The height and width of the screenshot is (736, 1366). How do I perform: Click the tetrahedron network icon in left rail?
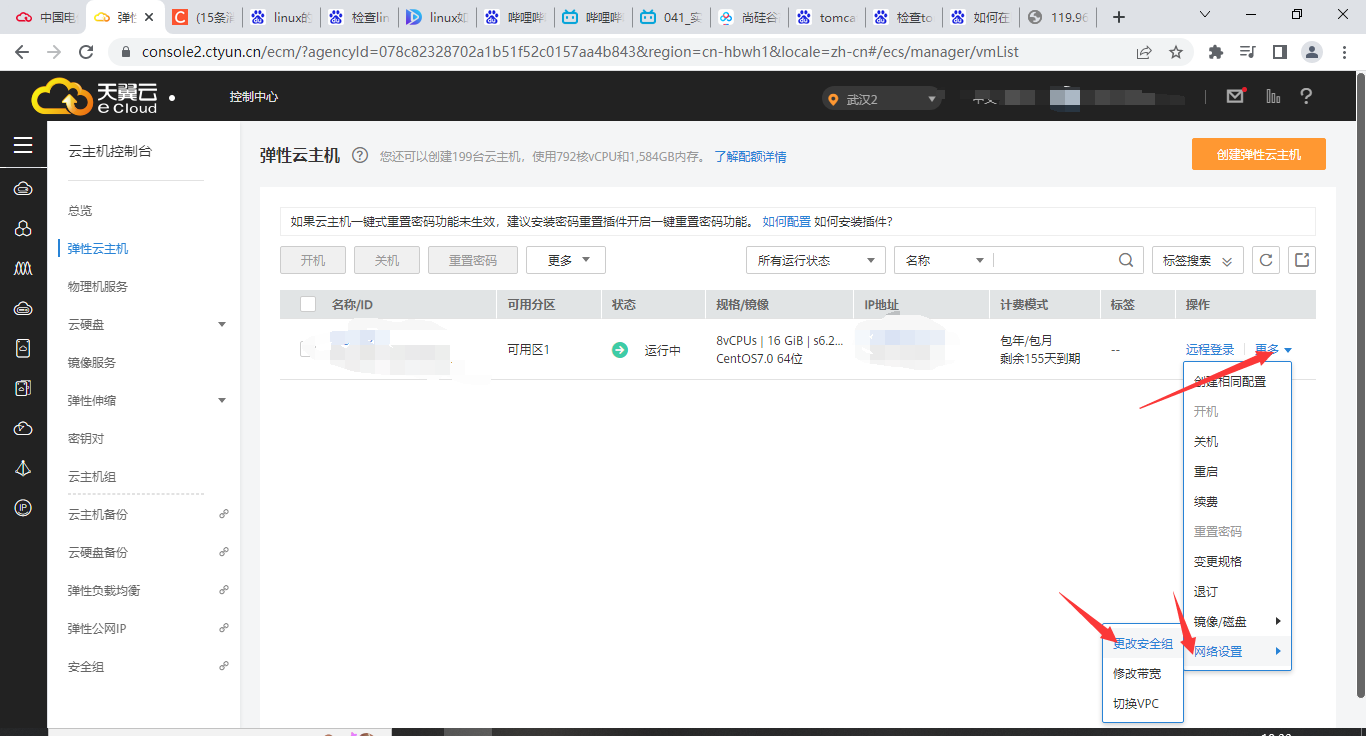[23, 468]
